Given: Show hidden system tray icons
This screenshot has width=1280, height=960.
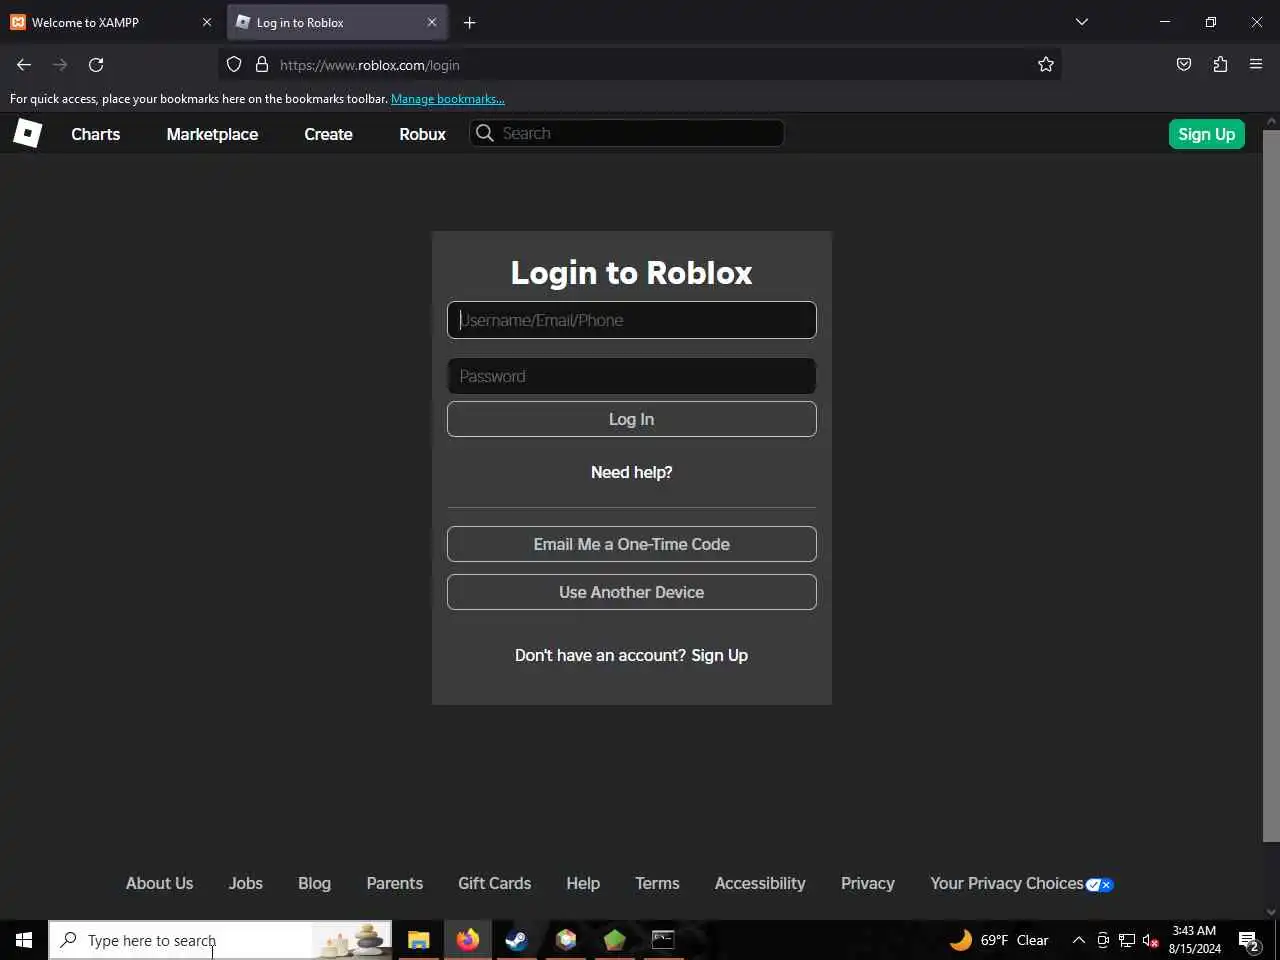Looking at the screenshot, I should click(1079, 940).
